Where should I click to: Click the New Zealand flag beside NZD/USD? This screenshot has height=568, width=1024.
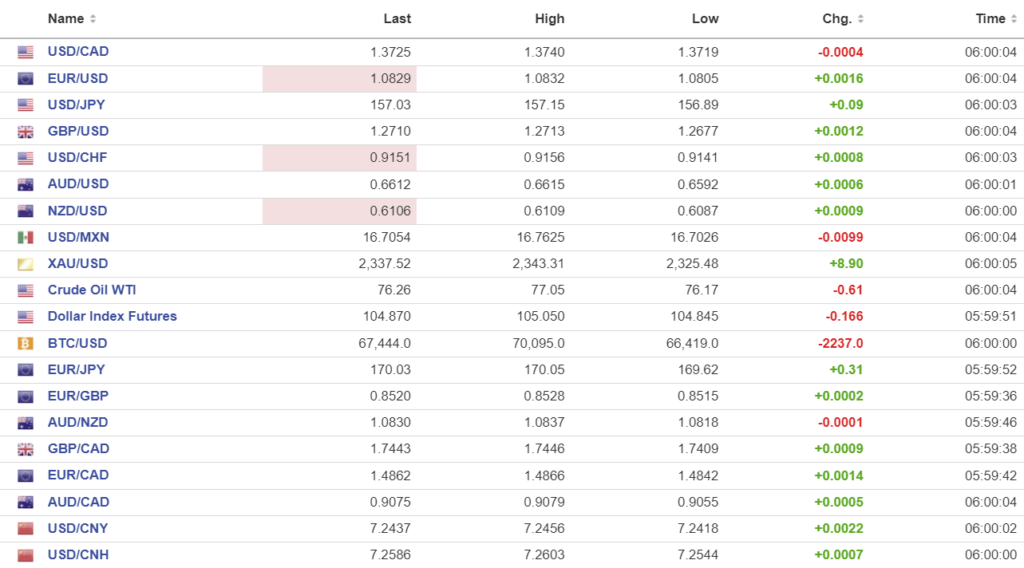(26, 211)
